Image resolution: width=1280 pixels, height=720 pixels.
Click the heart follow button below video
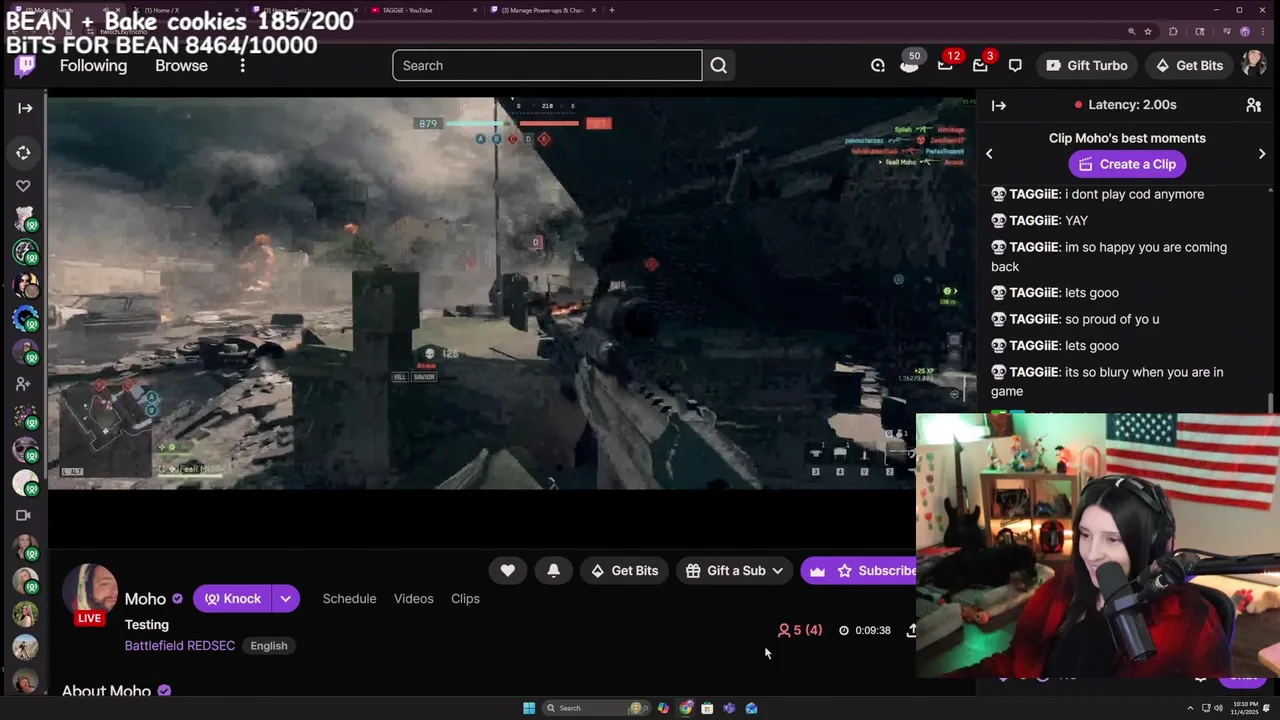point(508,571)
